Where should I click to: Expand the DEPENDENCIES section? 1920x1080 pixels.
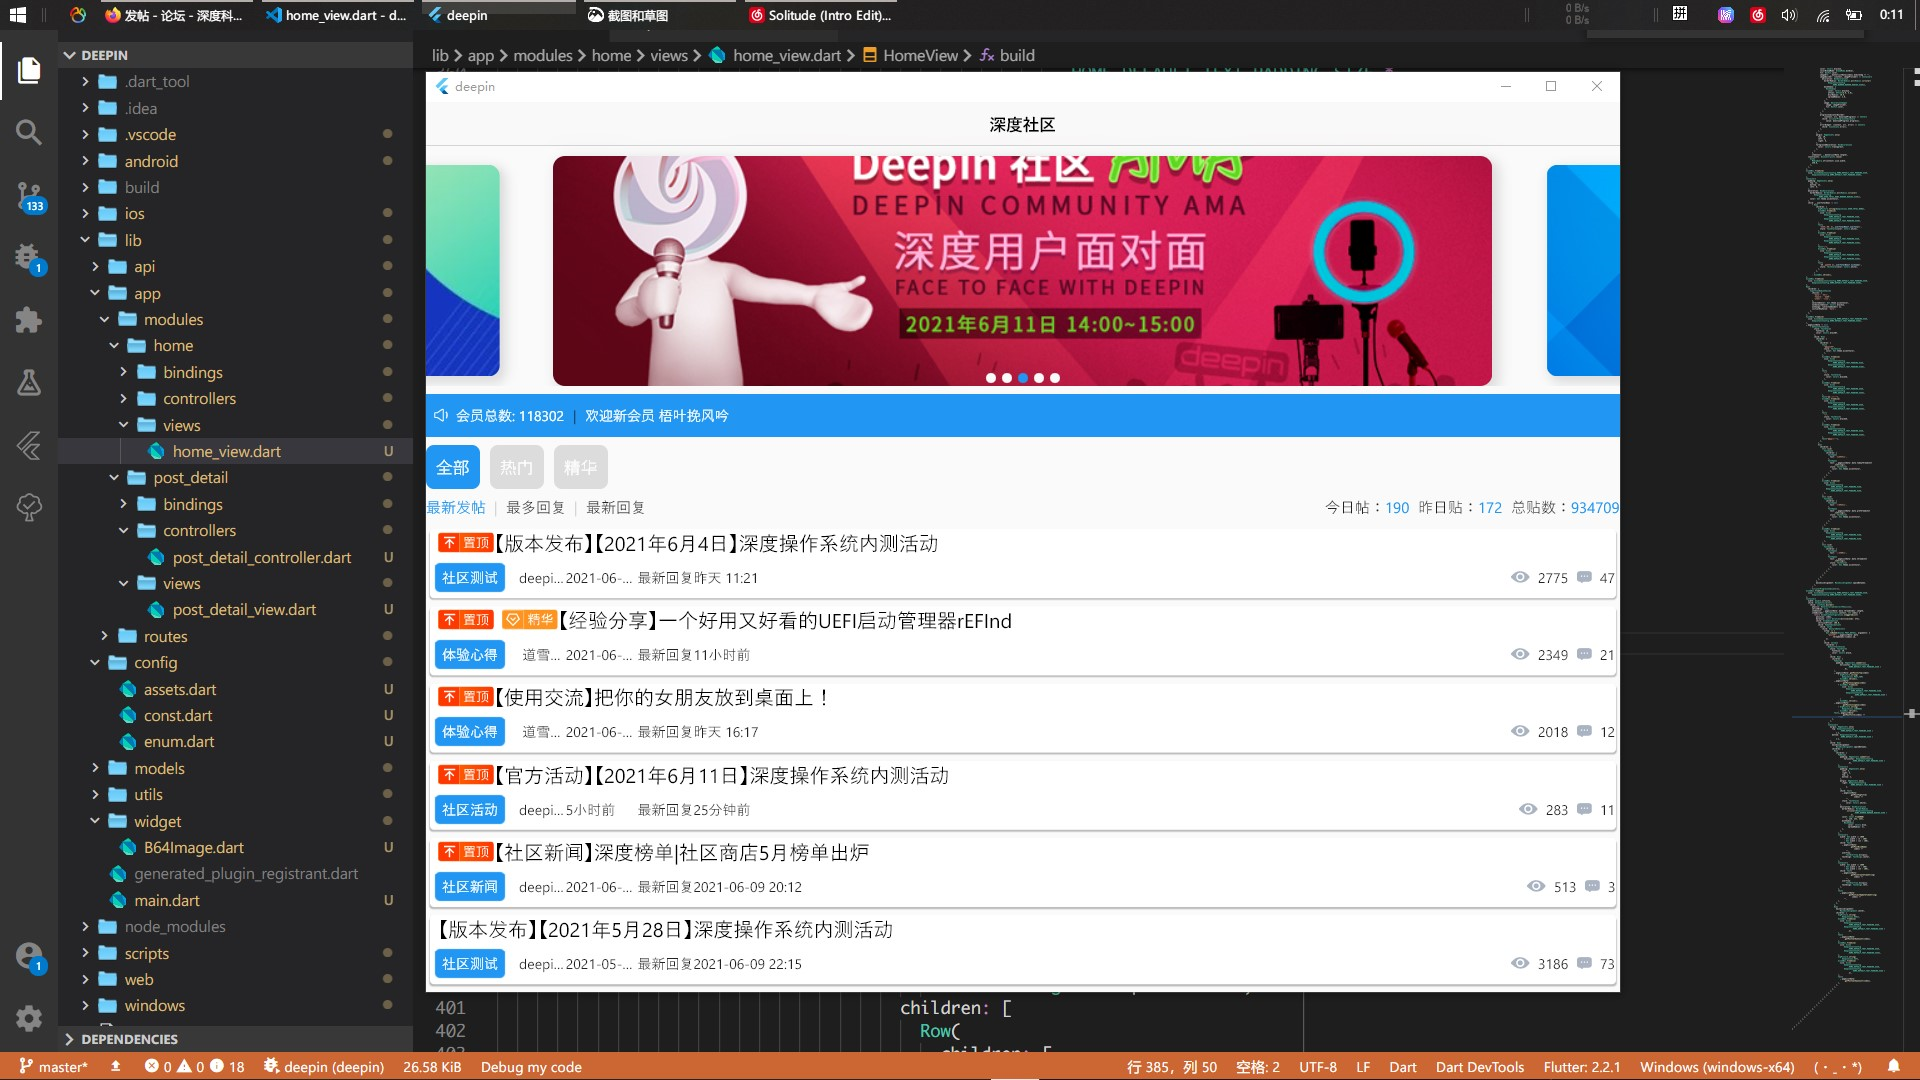pos(129,1039)
